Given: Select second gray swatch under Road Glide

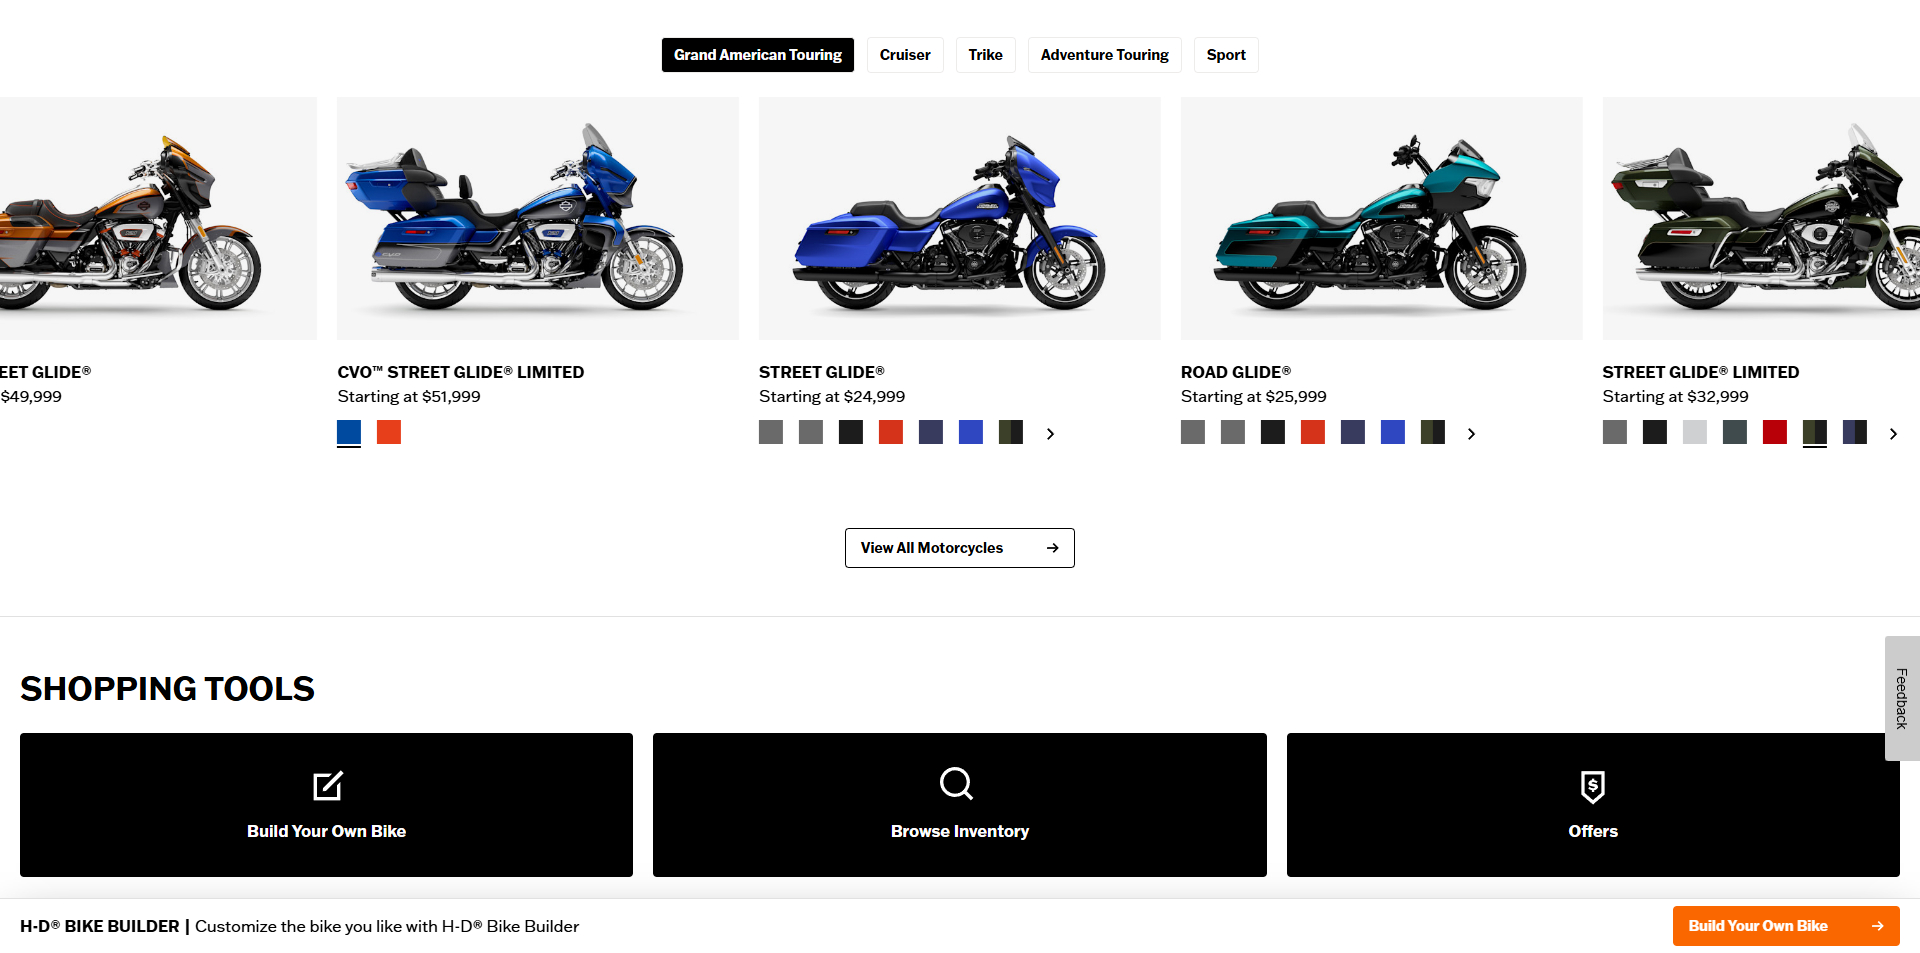Looking at the screenshot, I should [1233, 432].
